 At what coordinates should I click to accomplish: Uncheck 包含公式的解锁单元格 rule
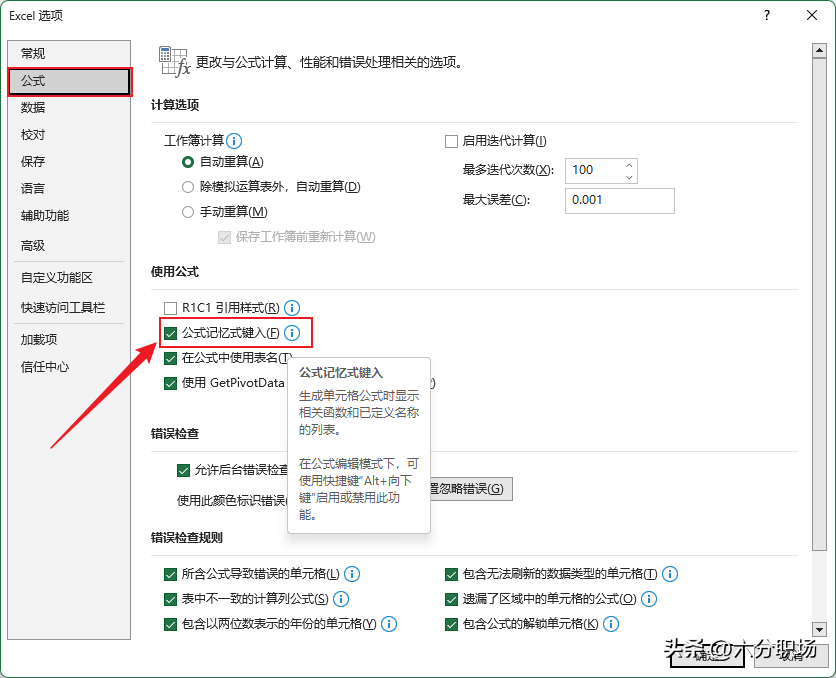[x=451, y=624]
